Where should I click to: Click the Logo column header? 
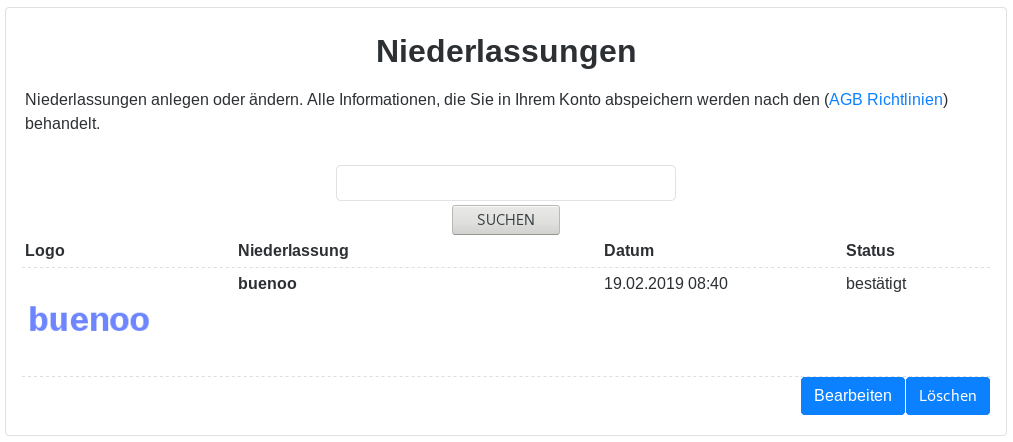(45, 250)
